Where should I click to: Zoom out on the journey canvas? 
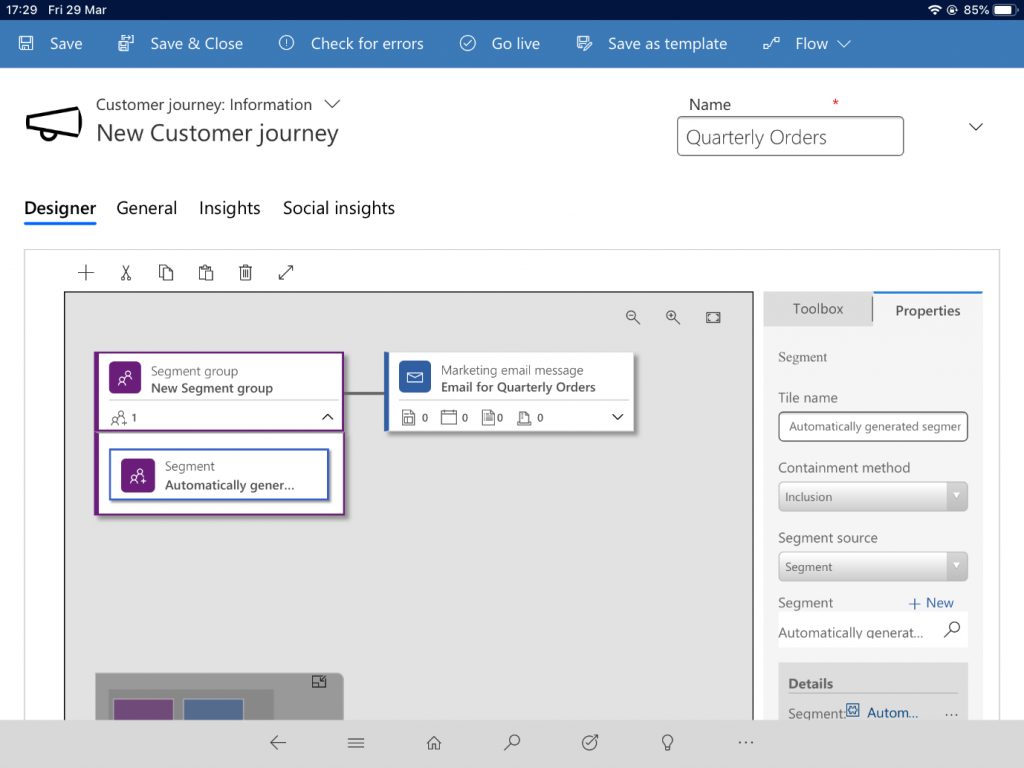633,317
